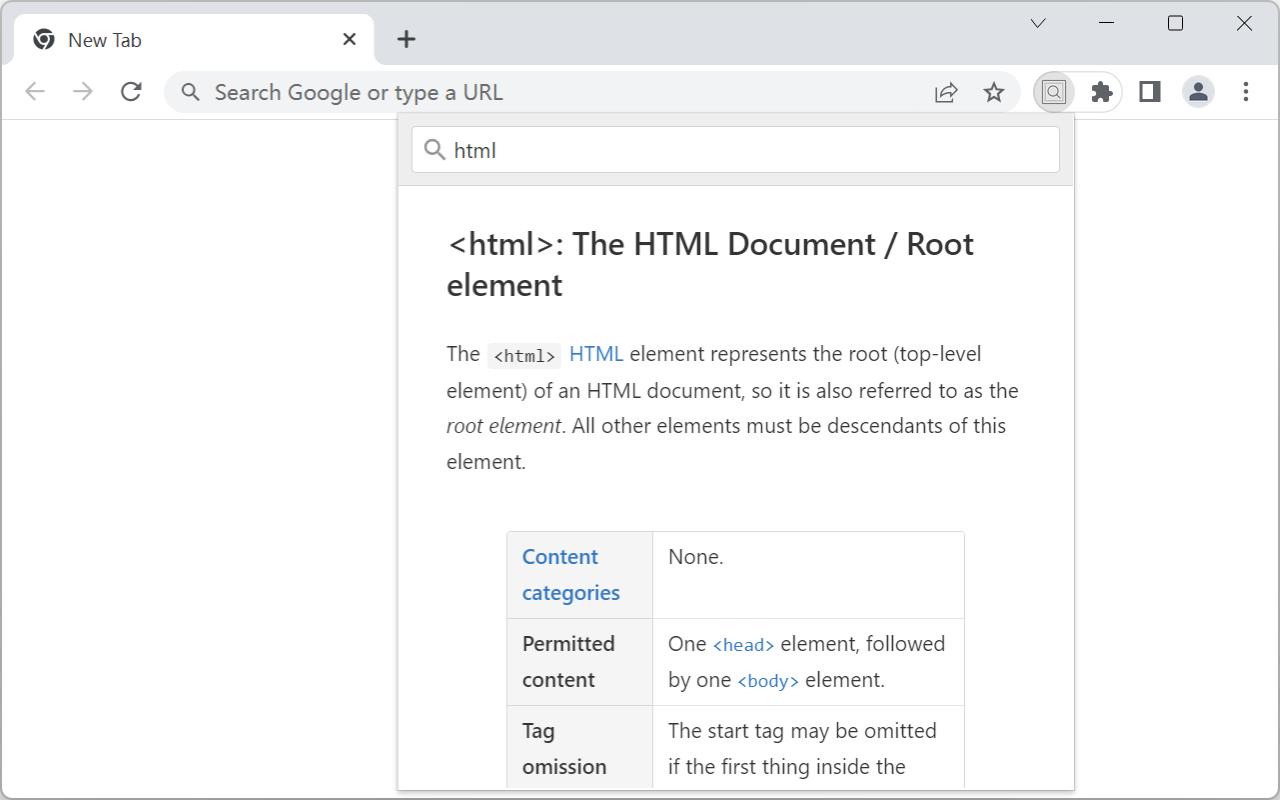Click the Content categories link
The image size is (1280, 800).
coord(569,574)
